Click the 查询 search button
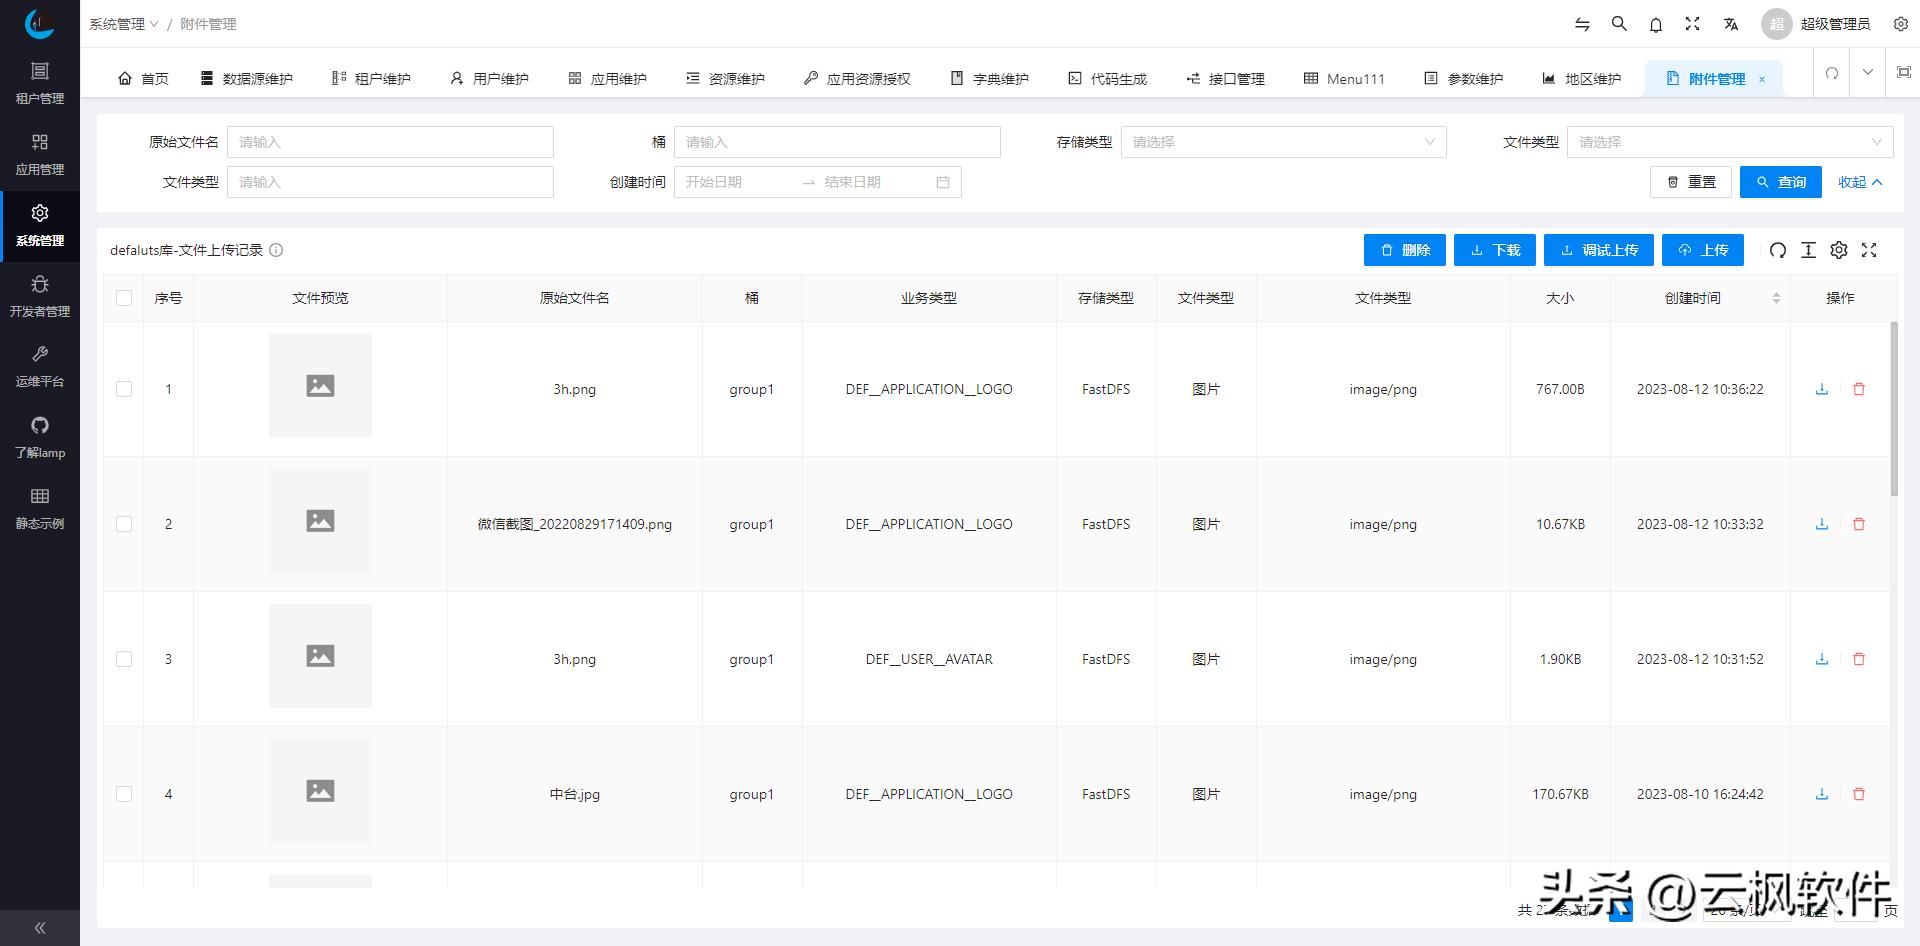This screenshot has height=946, width=1920. coord(1780,182)
